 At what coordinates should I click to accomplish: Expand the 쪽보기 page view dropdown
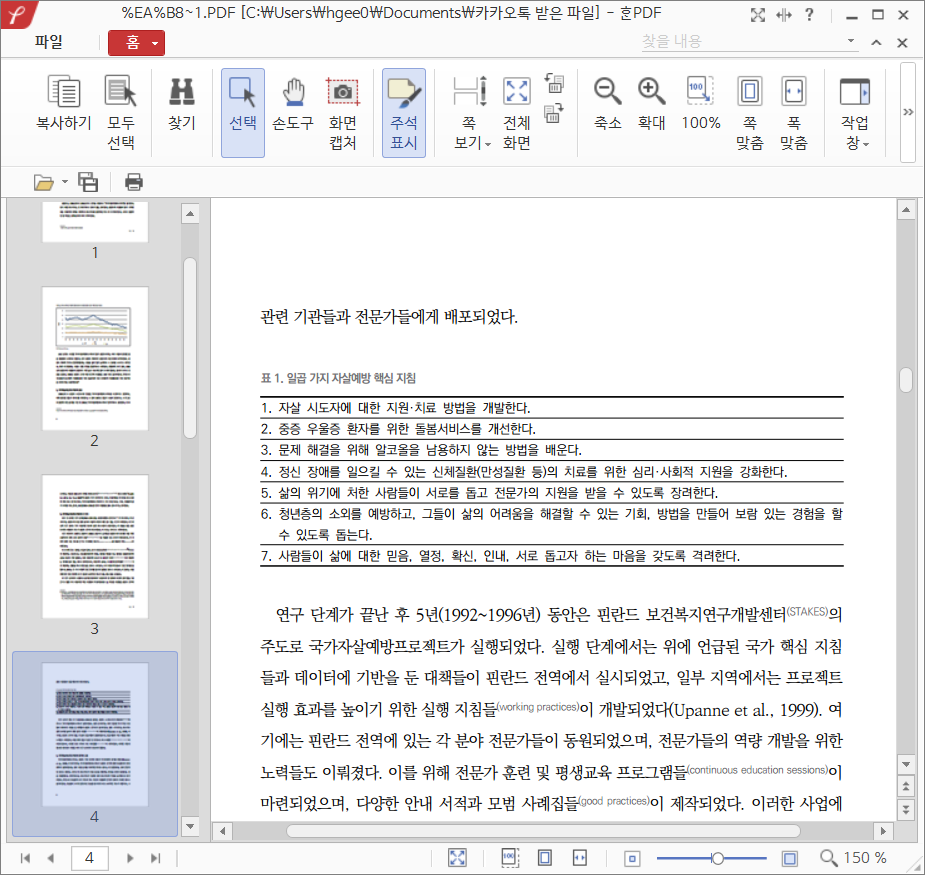(x=471, y=132)
